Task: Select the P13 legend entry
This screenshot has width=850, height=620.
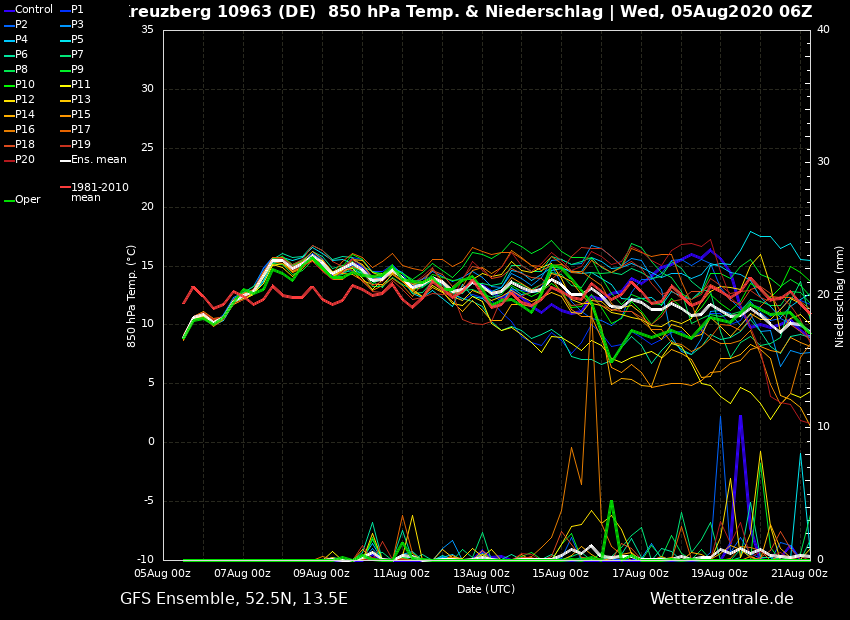Action: pos(75,100)
